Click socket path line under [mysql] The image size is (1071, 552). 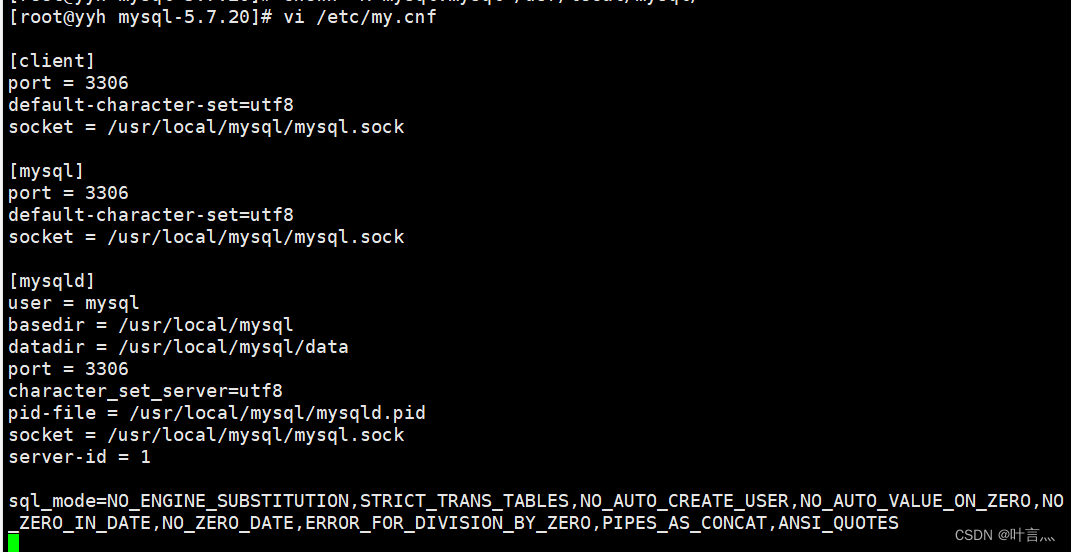coord(206,237)
